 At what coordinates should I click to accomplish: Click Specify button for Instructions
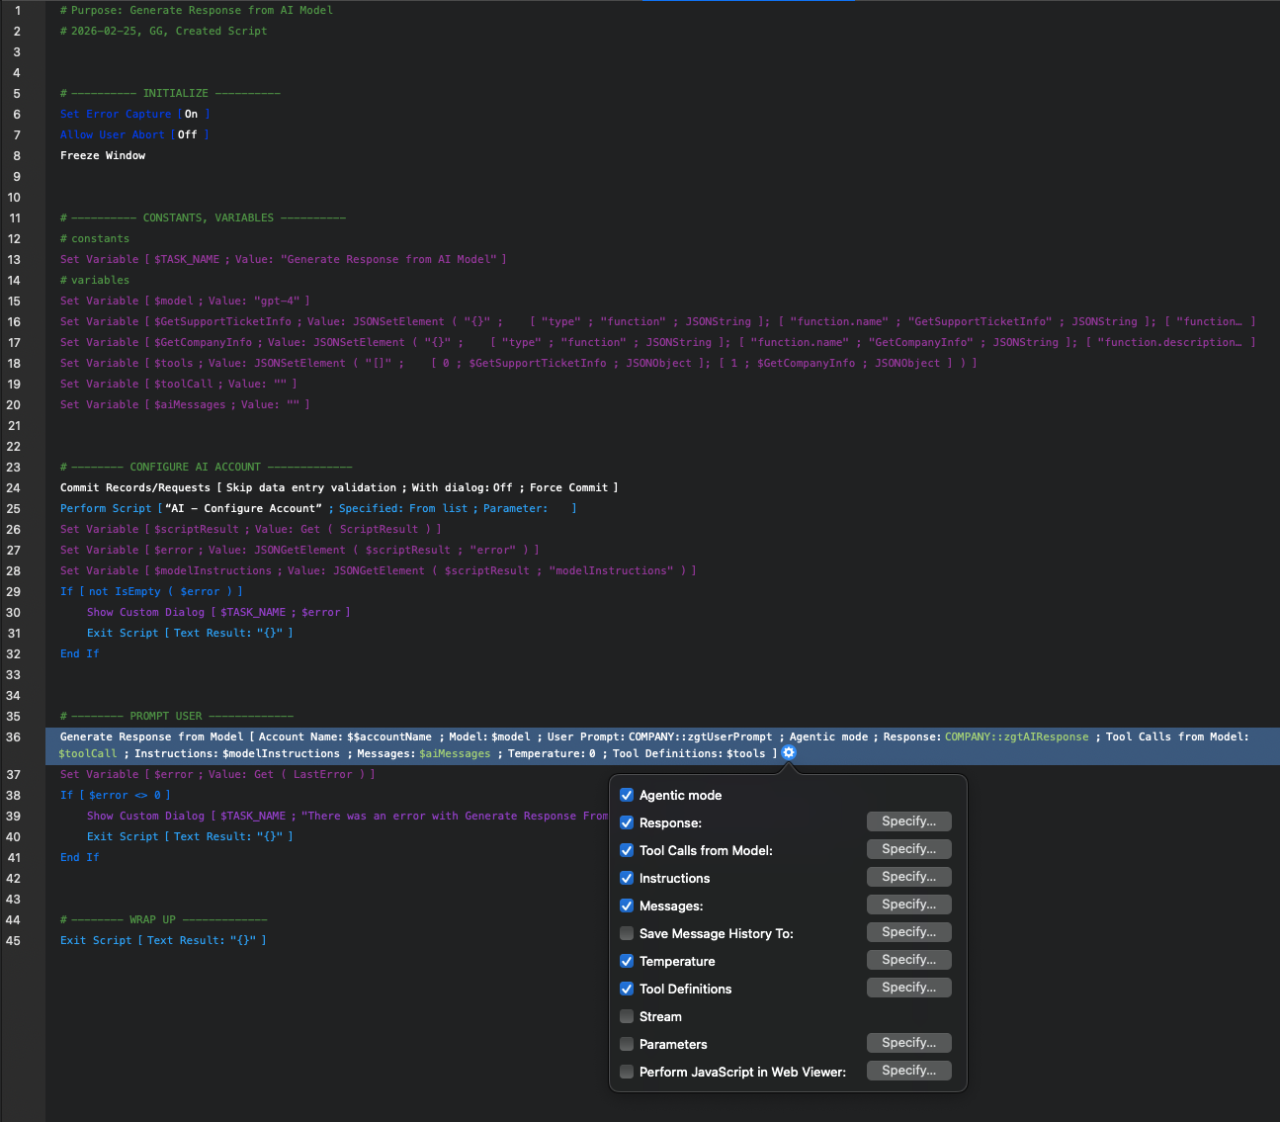(909, 877)
